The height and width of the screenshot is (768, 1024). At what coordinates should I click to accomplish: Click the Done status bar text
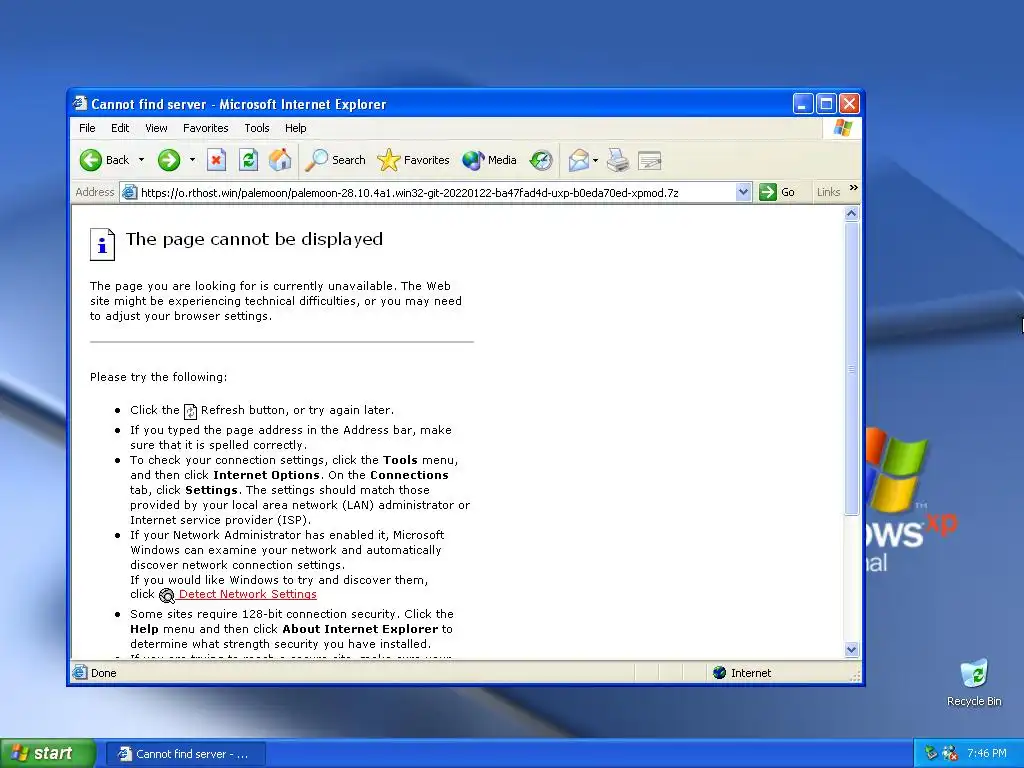pyautogui.click(x=103, y=673)
